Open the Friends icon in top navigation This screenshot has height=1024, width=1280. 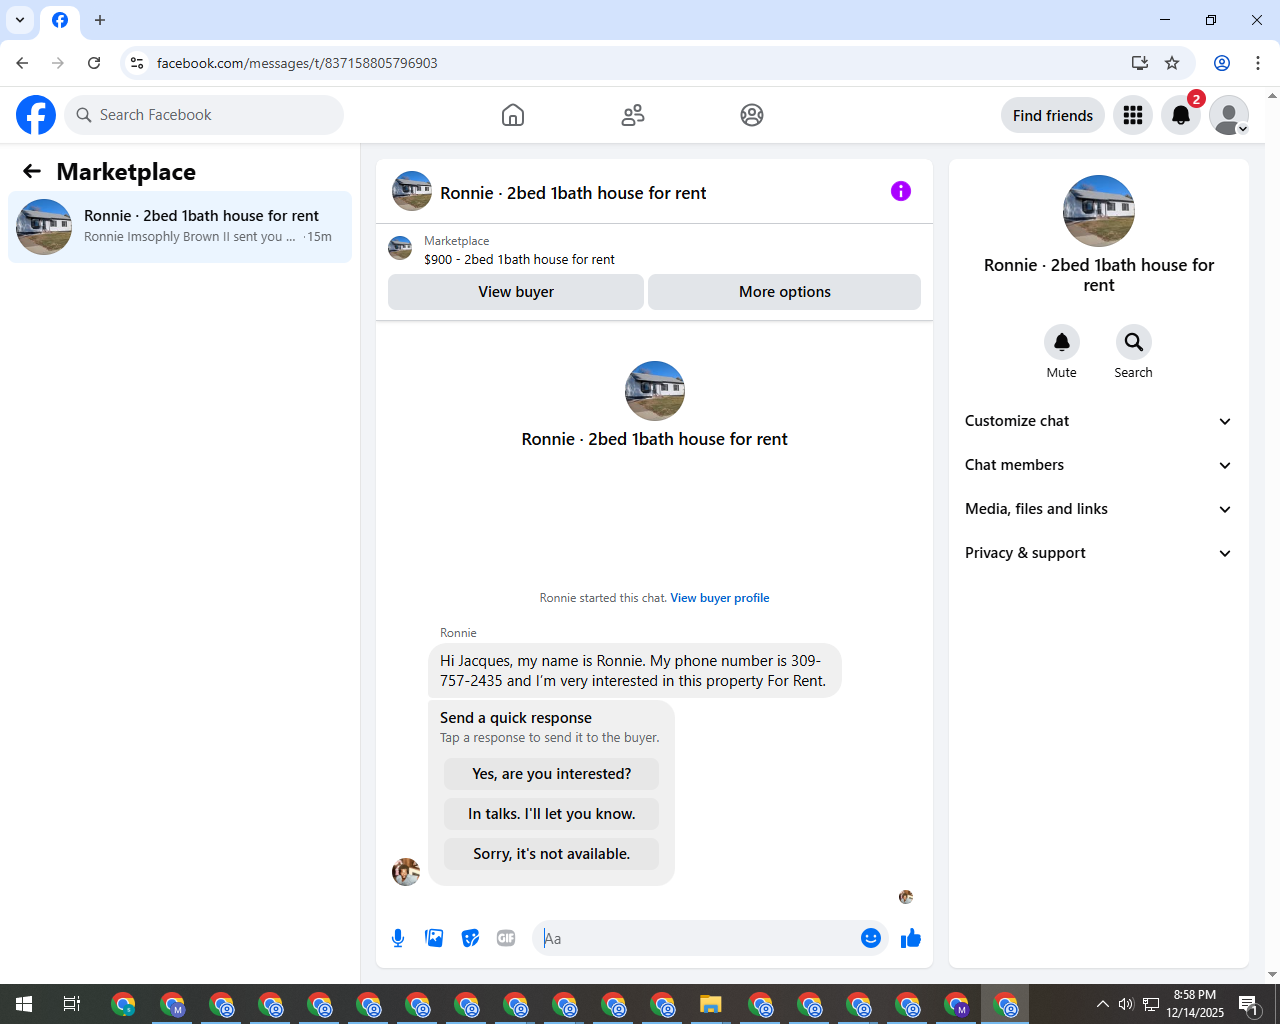coord(633,115)
